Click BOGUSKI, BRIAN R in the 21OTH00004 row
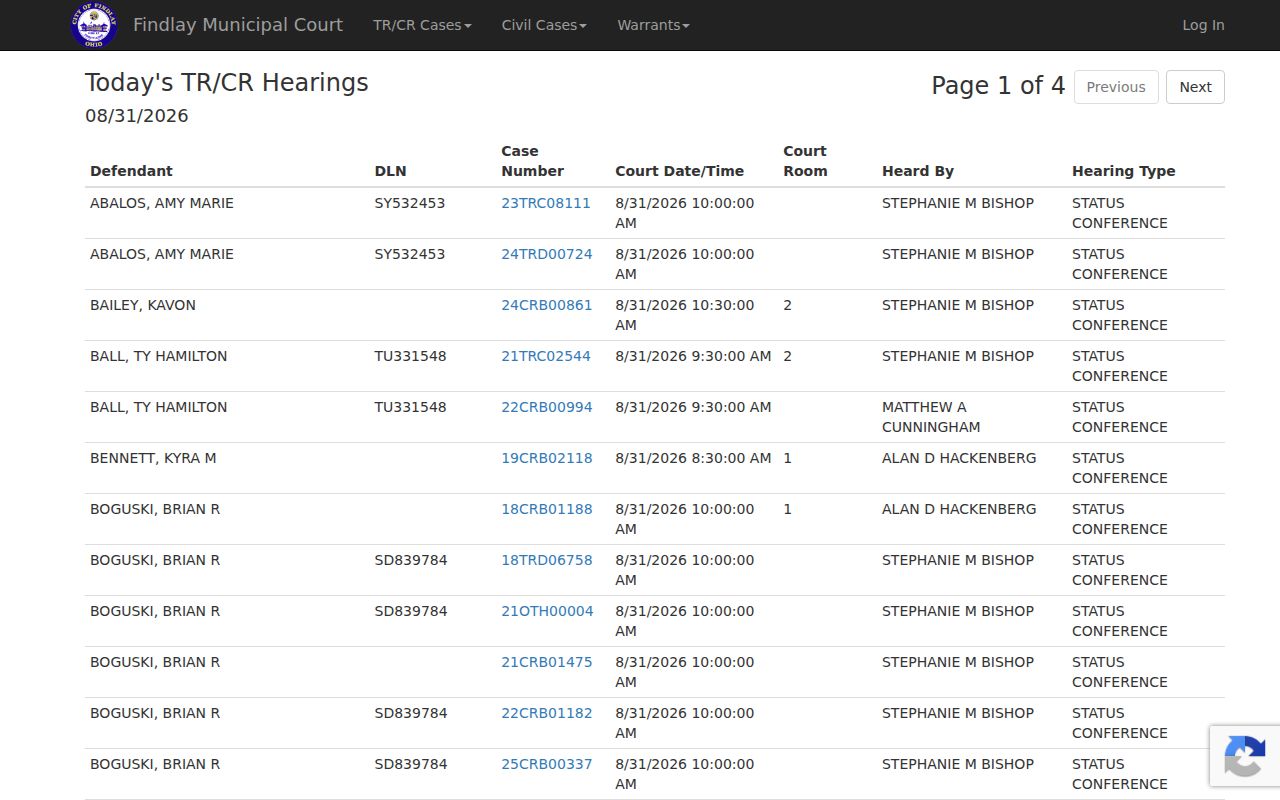This screenshot has height=800, width=1280. [155, 611]
